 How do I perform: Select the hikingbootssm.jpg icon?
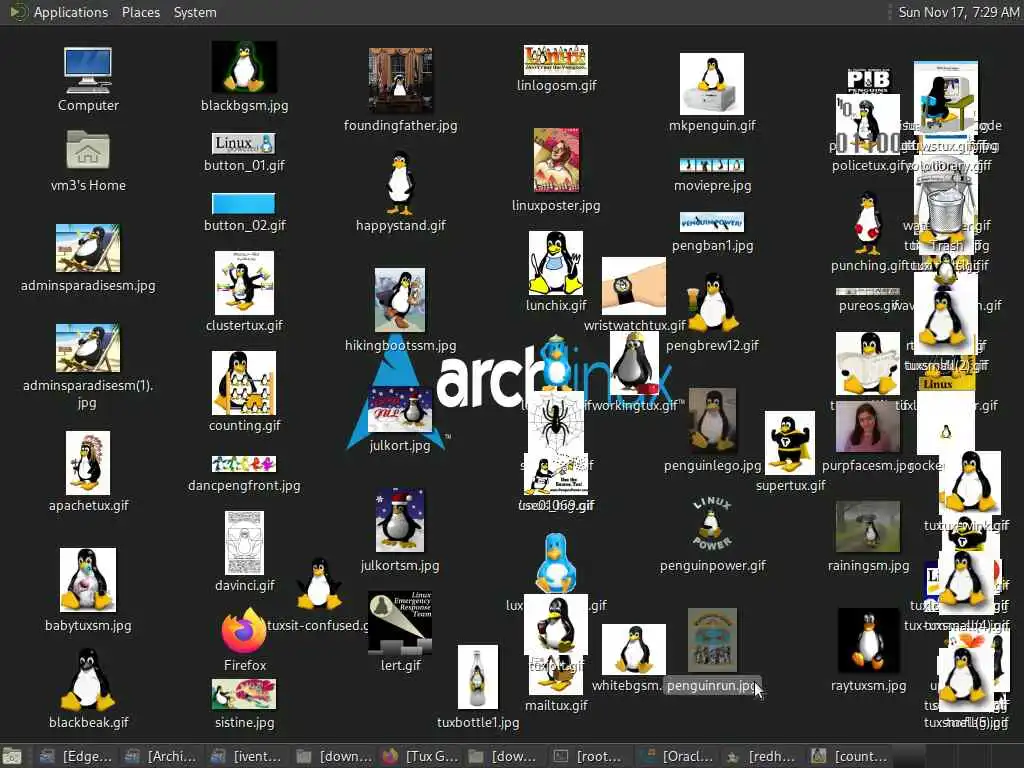tap(400, 300)
